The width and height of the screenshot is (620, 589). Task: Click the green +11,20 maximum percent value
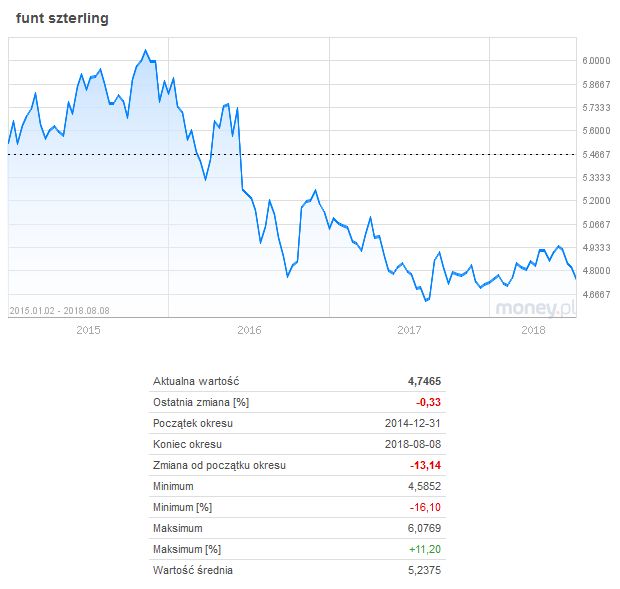pos(426,549)
